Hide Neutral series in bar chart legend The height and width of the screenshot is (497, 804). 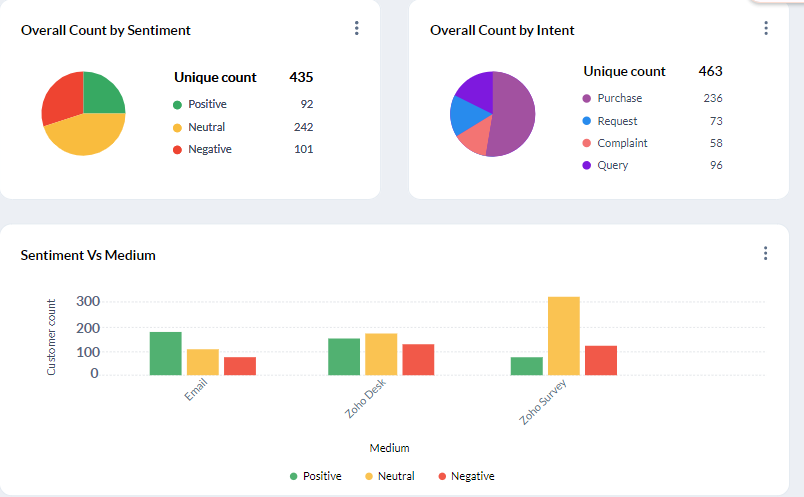(394, 476)
